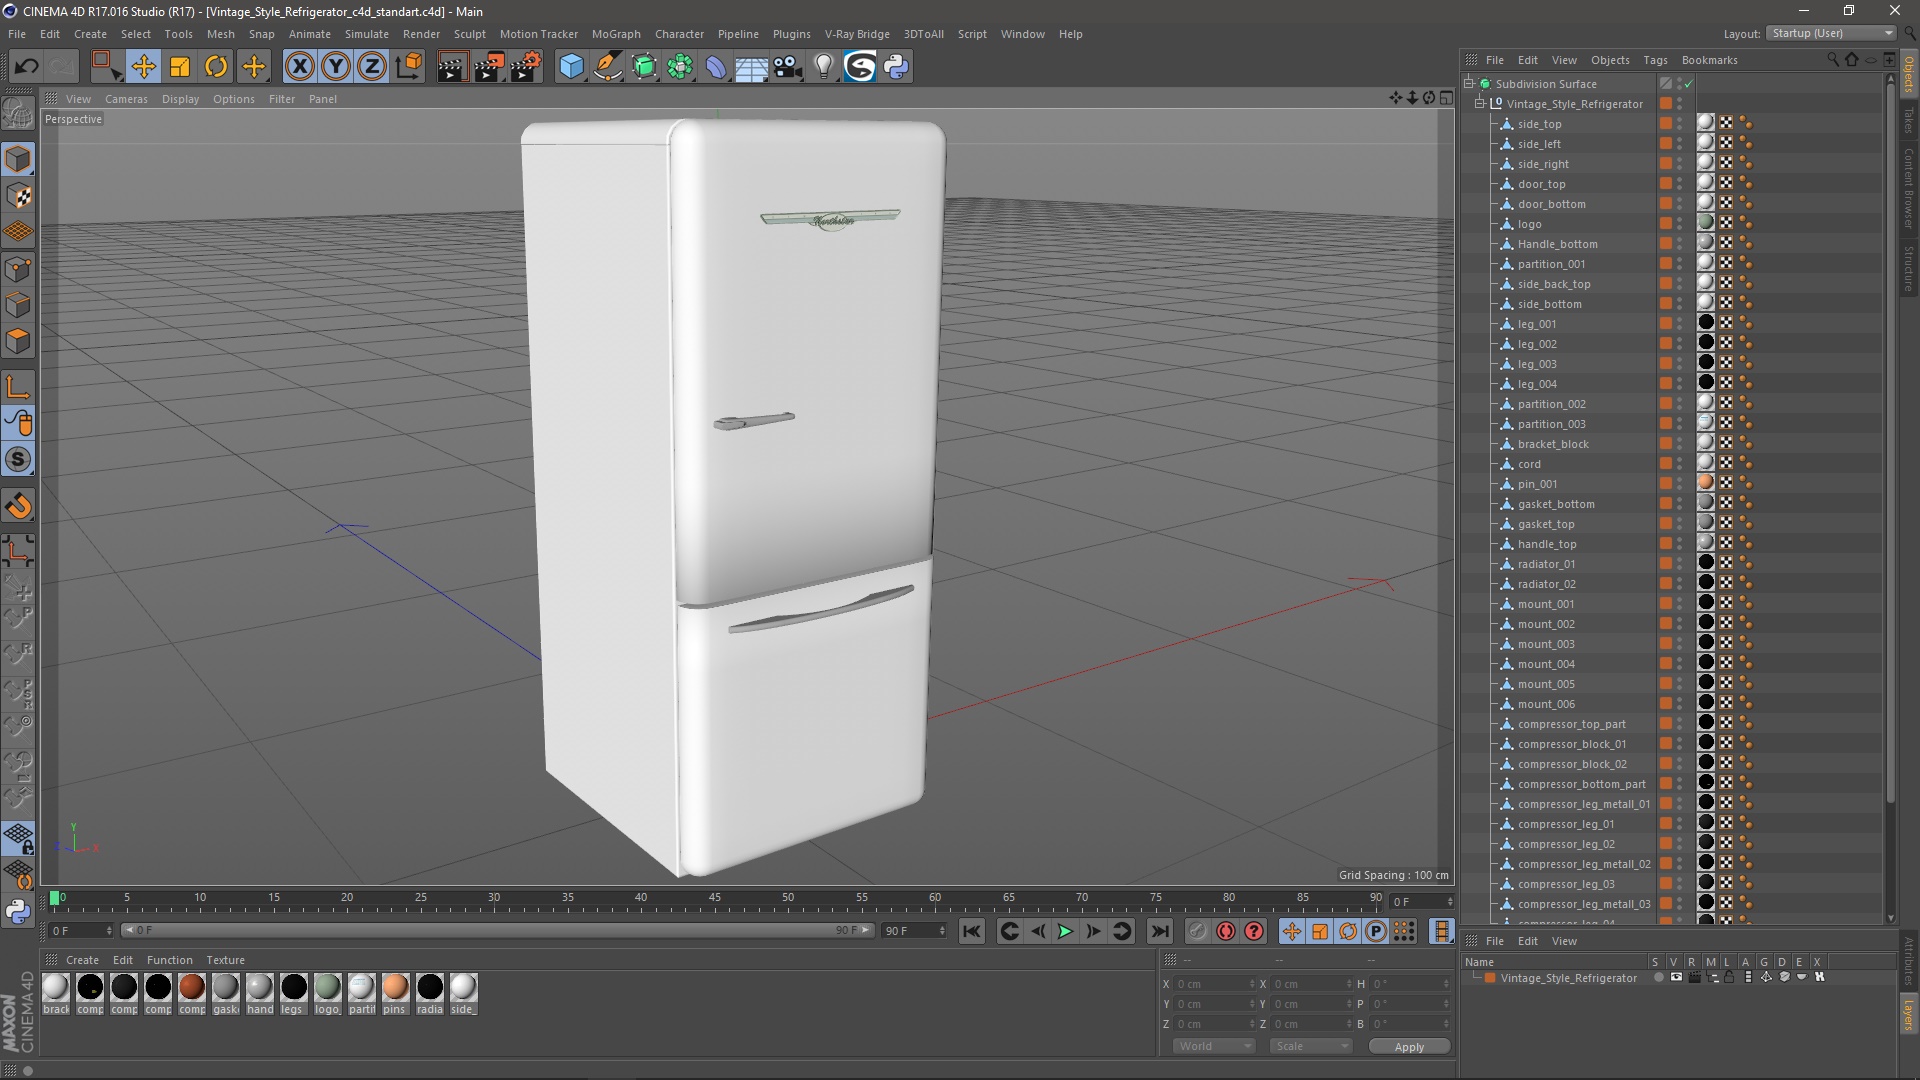Open the V-Ray Bridge menu
1920x1080 pixels.
coord(857,34)
